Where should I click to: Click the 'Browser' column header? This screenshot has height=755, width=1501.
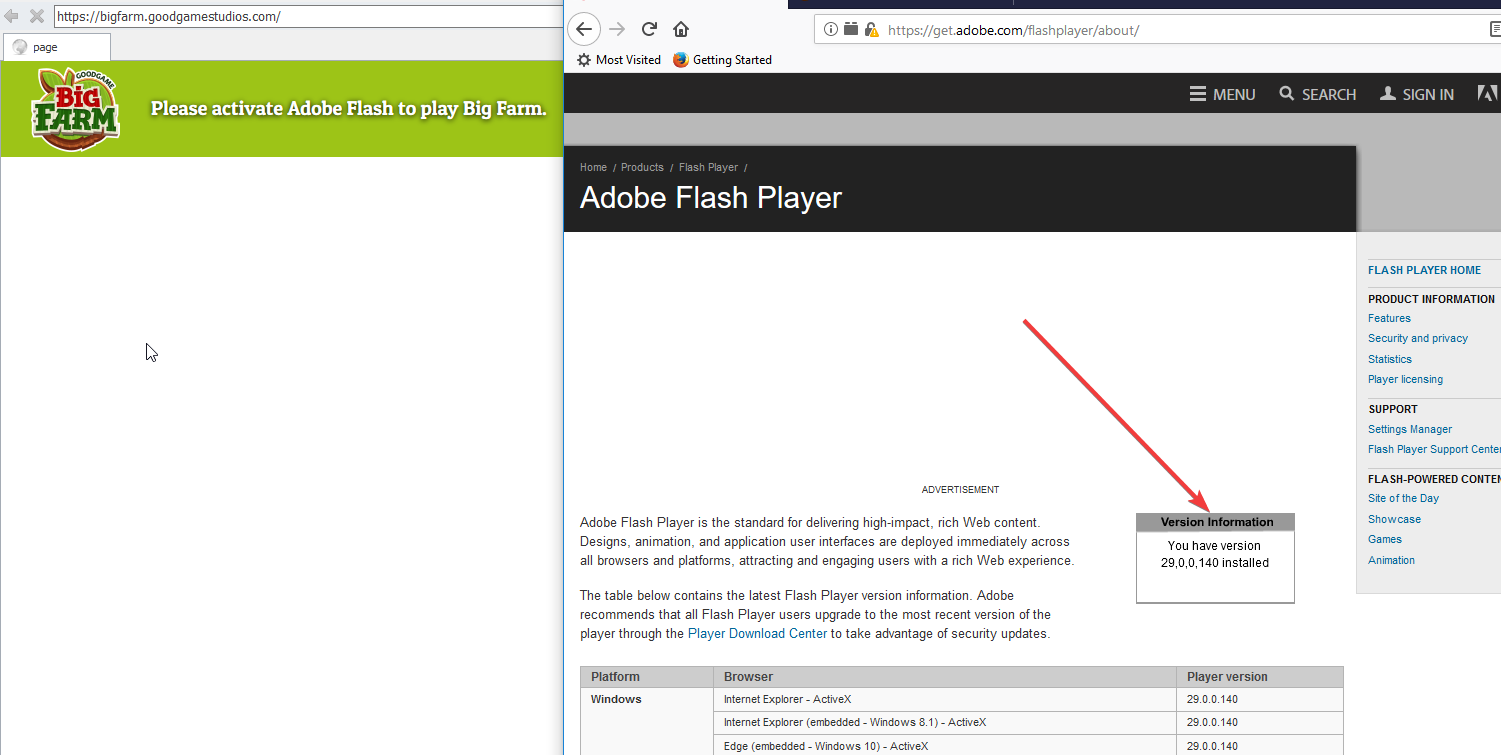pos(944,677)
